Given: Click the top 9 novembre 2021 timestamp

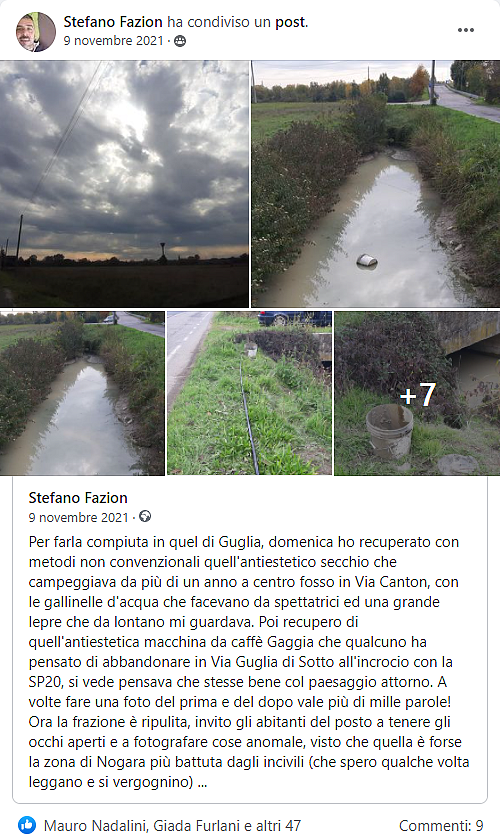Looking at the screenshot, I should pyautogui.click(x=113, y=41).
